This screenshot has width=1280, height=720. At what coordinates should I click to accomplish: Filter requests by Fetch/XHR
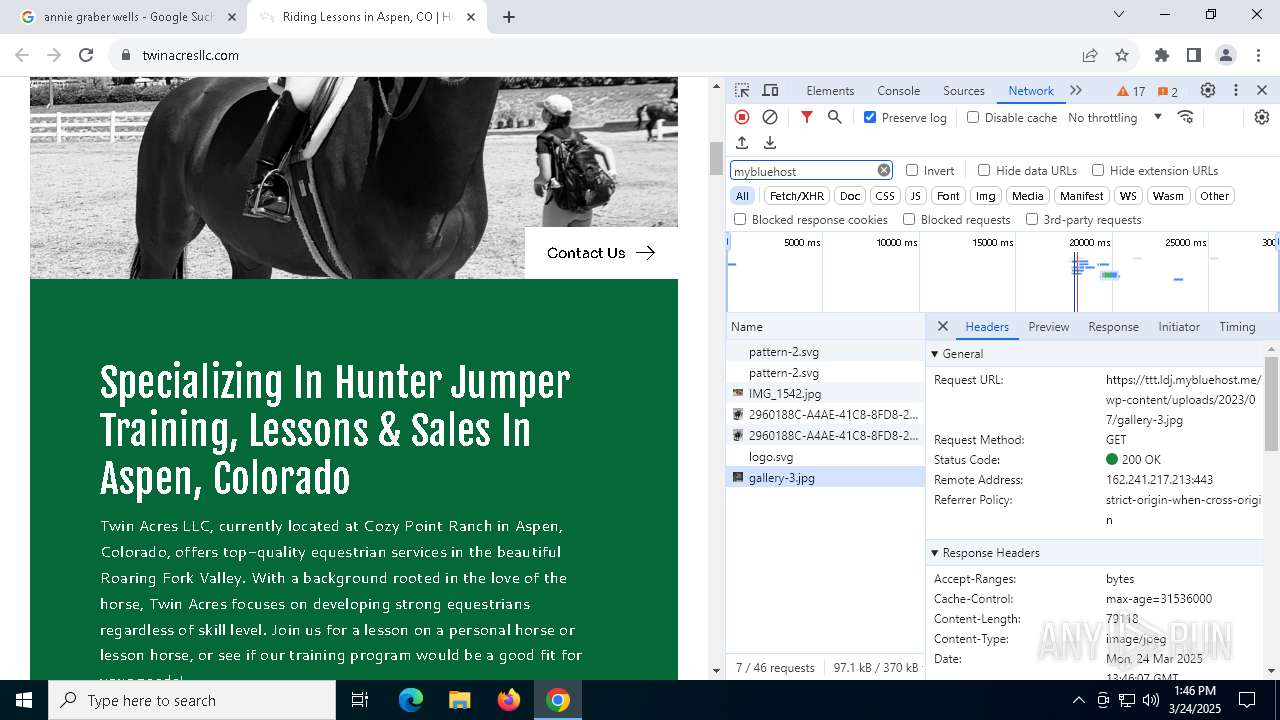pyautogui.click(x=797, y=196)
